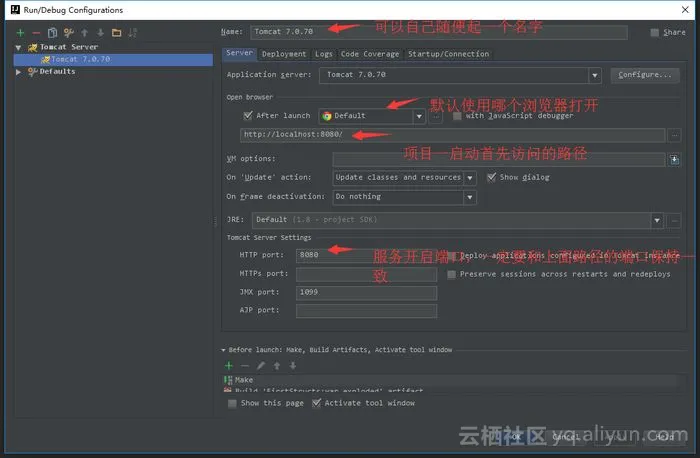The height and width of the screenshot is (458, 700).
Task: Click the AJP port field
Action: (x=366, y=311)
